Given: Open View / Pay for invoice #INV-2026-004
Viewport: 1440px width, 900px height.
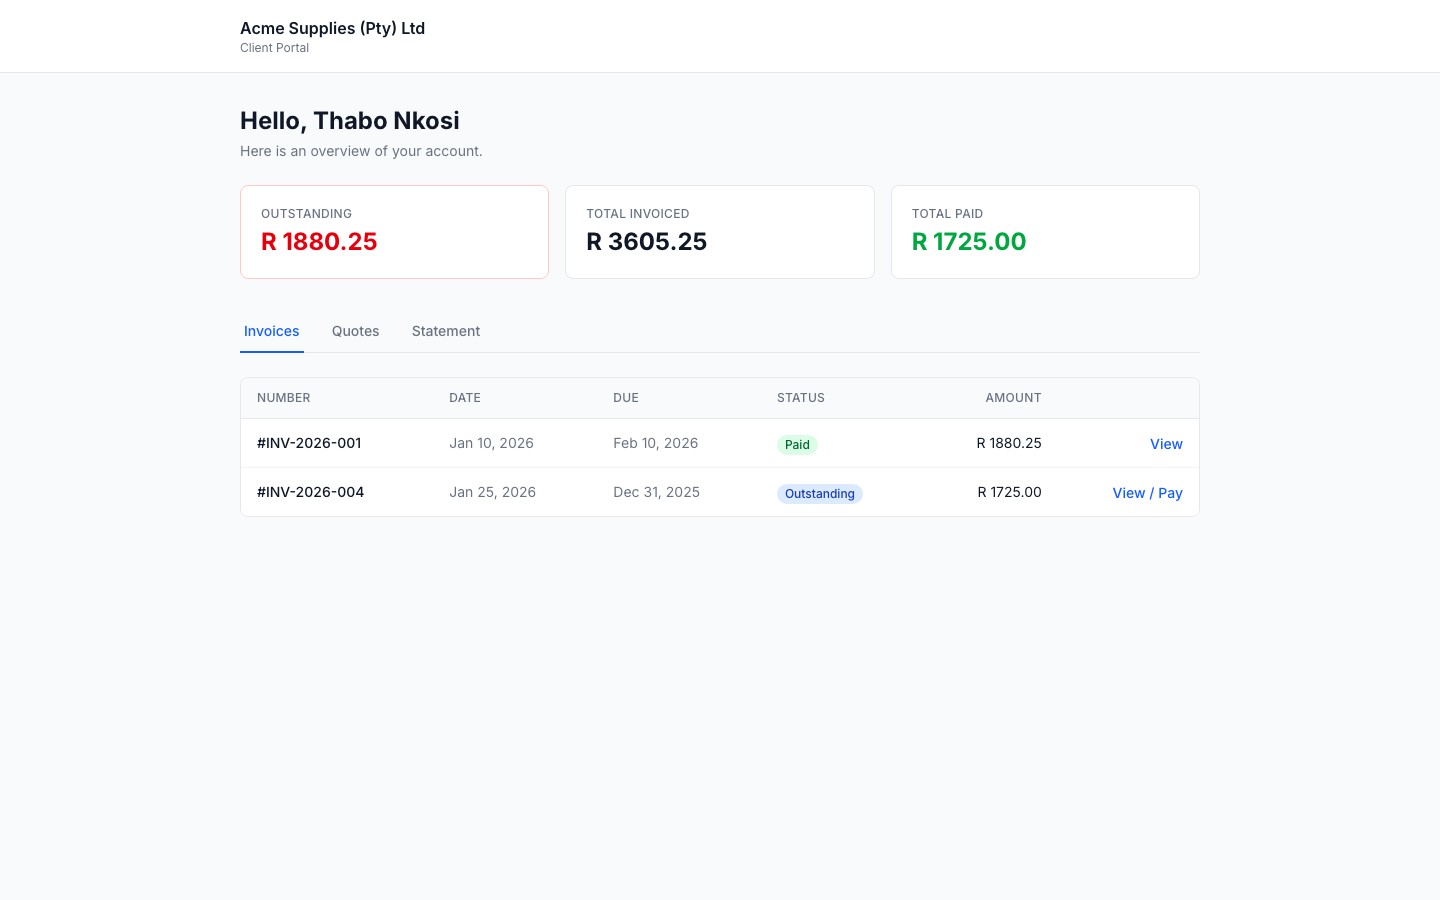Looking at the screenshot, I should click(x=1147, y=492).
